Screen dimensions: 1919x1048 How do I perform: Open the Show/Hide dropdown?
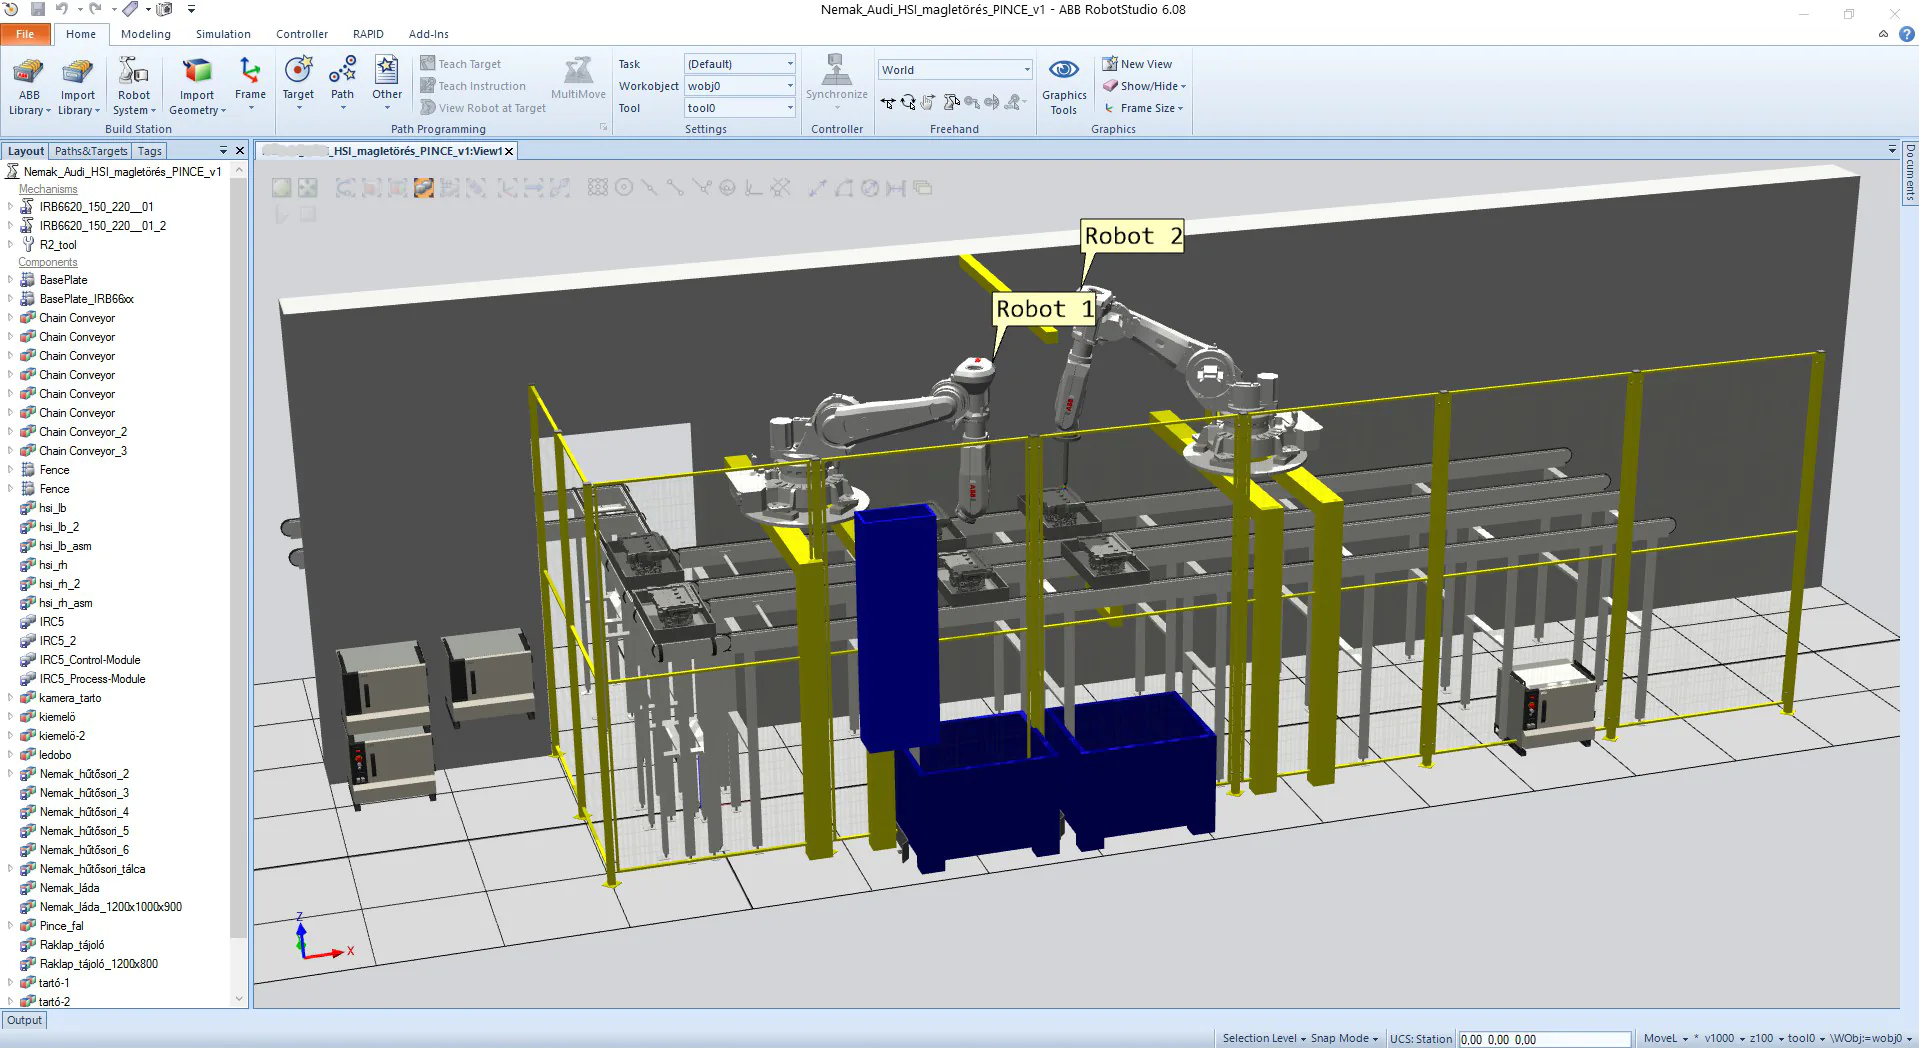(1145, 86)
